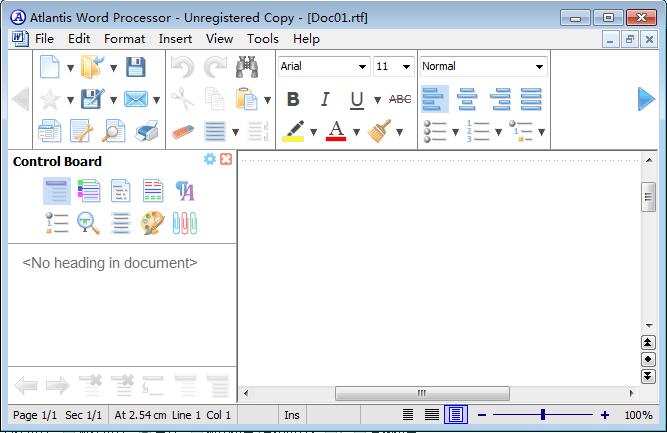Align text left

point(435,99)
